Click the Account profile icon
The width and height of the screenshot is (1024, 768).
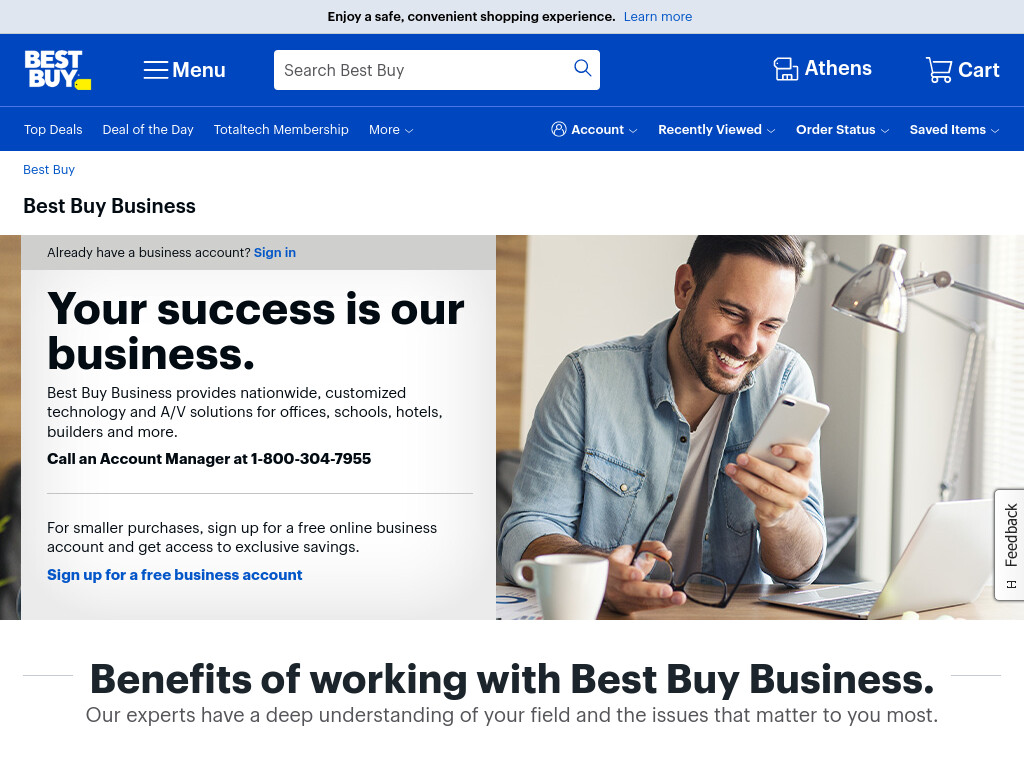pos(558,129)
